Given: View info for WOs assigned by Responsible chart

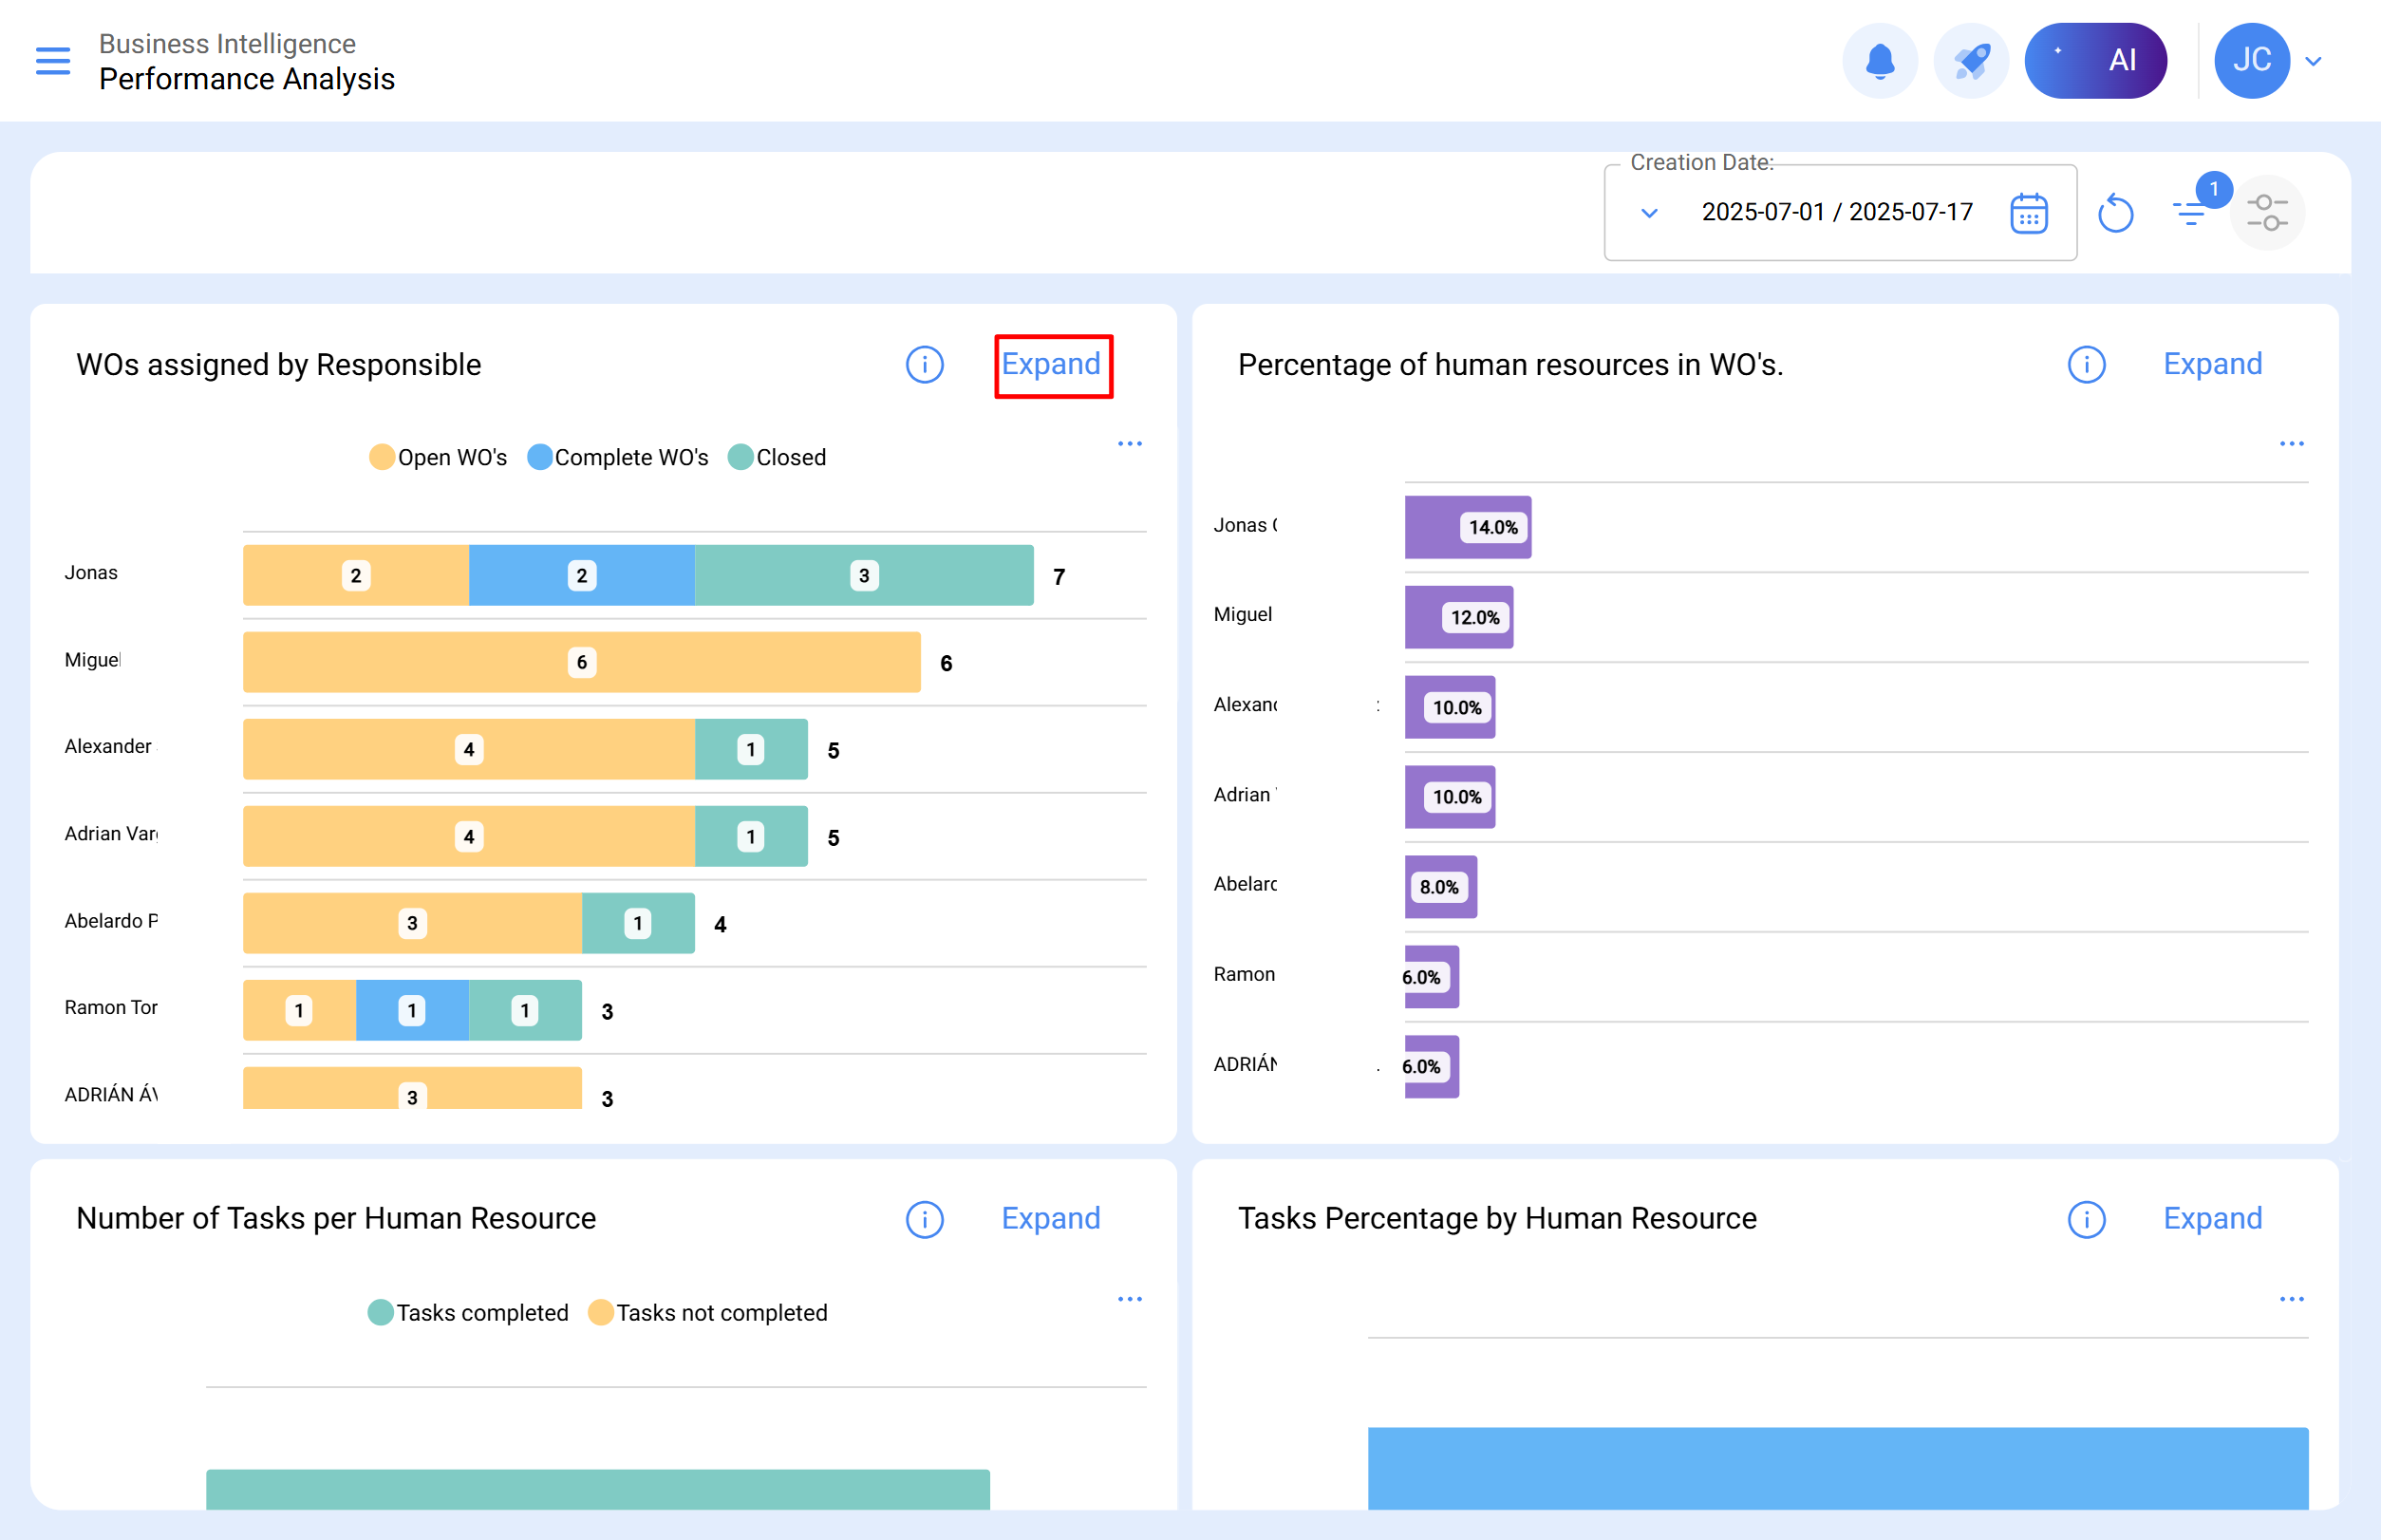Looking at the screenshot, I should [925, 365].
